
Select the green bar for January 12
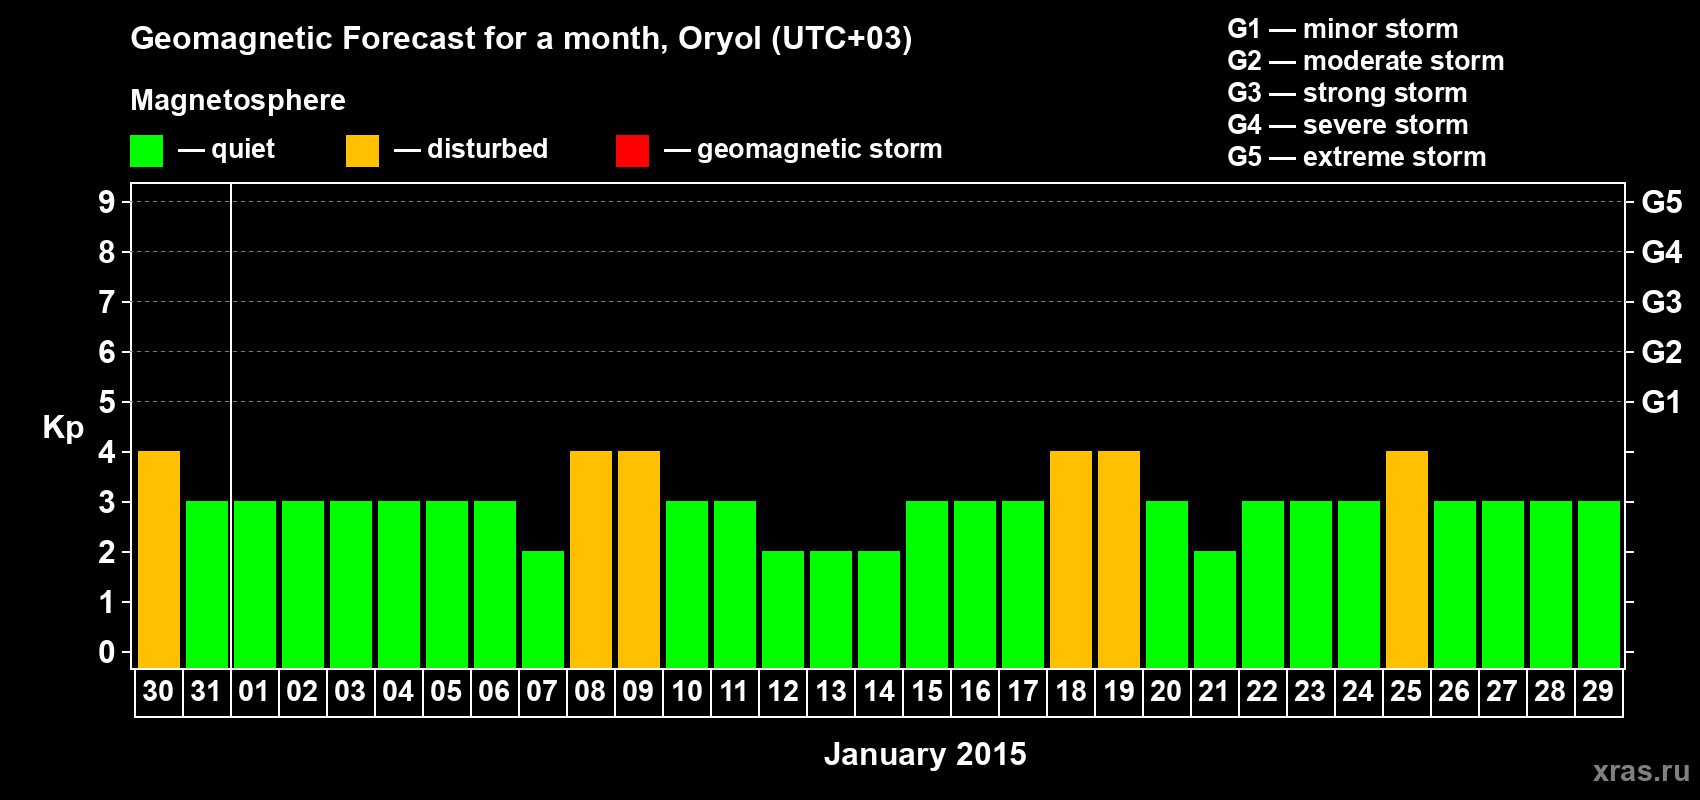[x=783, y=610]
